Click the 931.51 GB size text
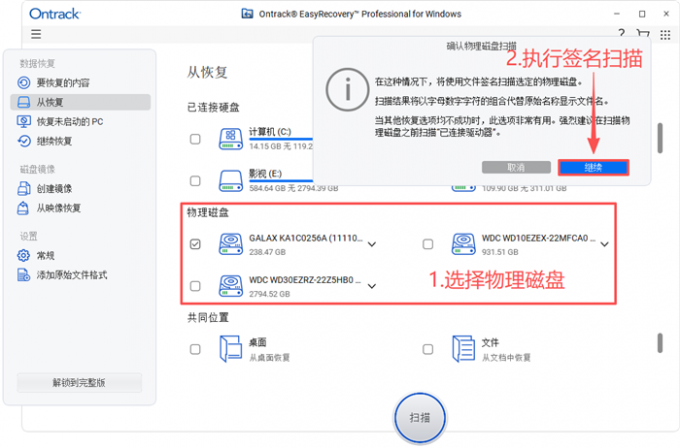Viewport: 680px width, 448px height. click(x=500, y=252)
